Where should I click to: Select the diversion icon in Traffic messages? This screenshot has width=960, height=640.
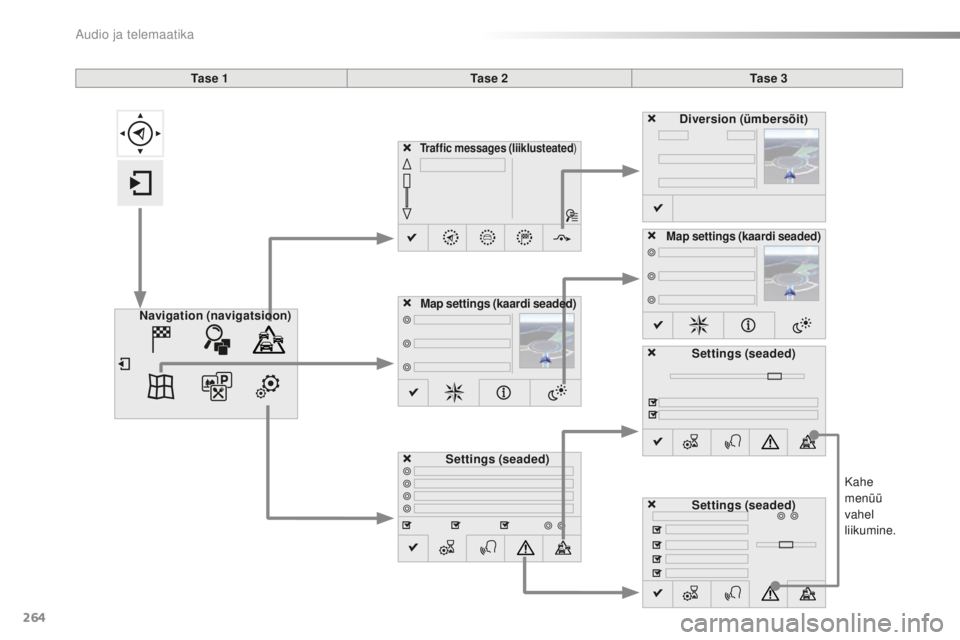point(561,238)
